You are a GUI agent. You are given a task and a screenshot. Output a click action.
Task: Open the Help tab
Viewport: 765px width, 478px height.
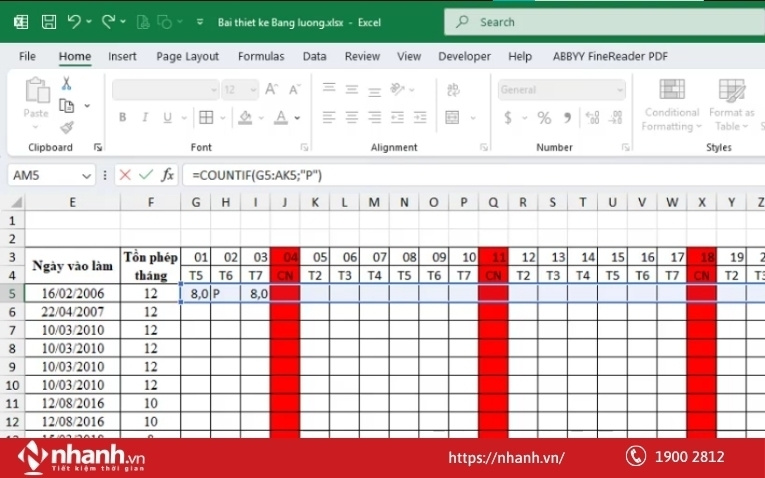click(520, 56)
